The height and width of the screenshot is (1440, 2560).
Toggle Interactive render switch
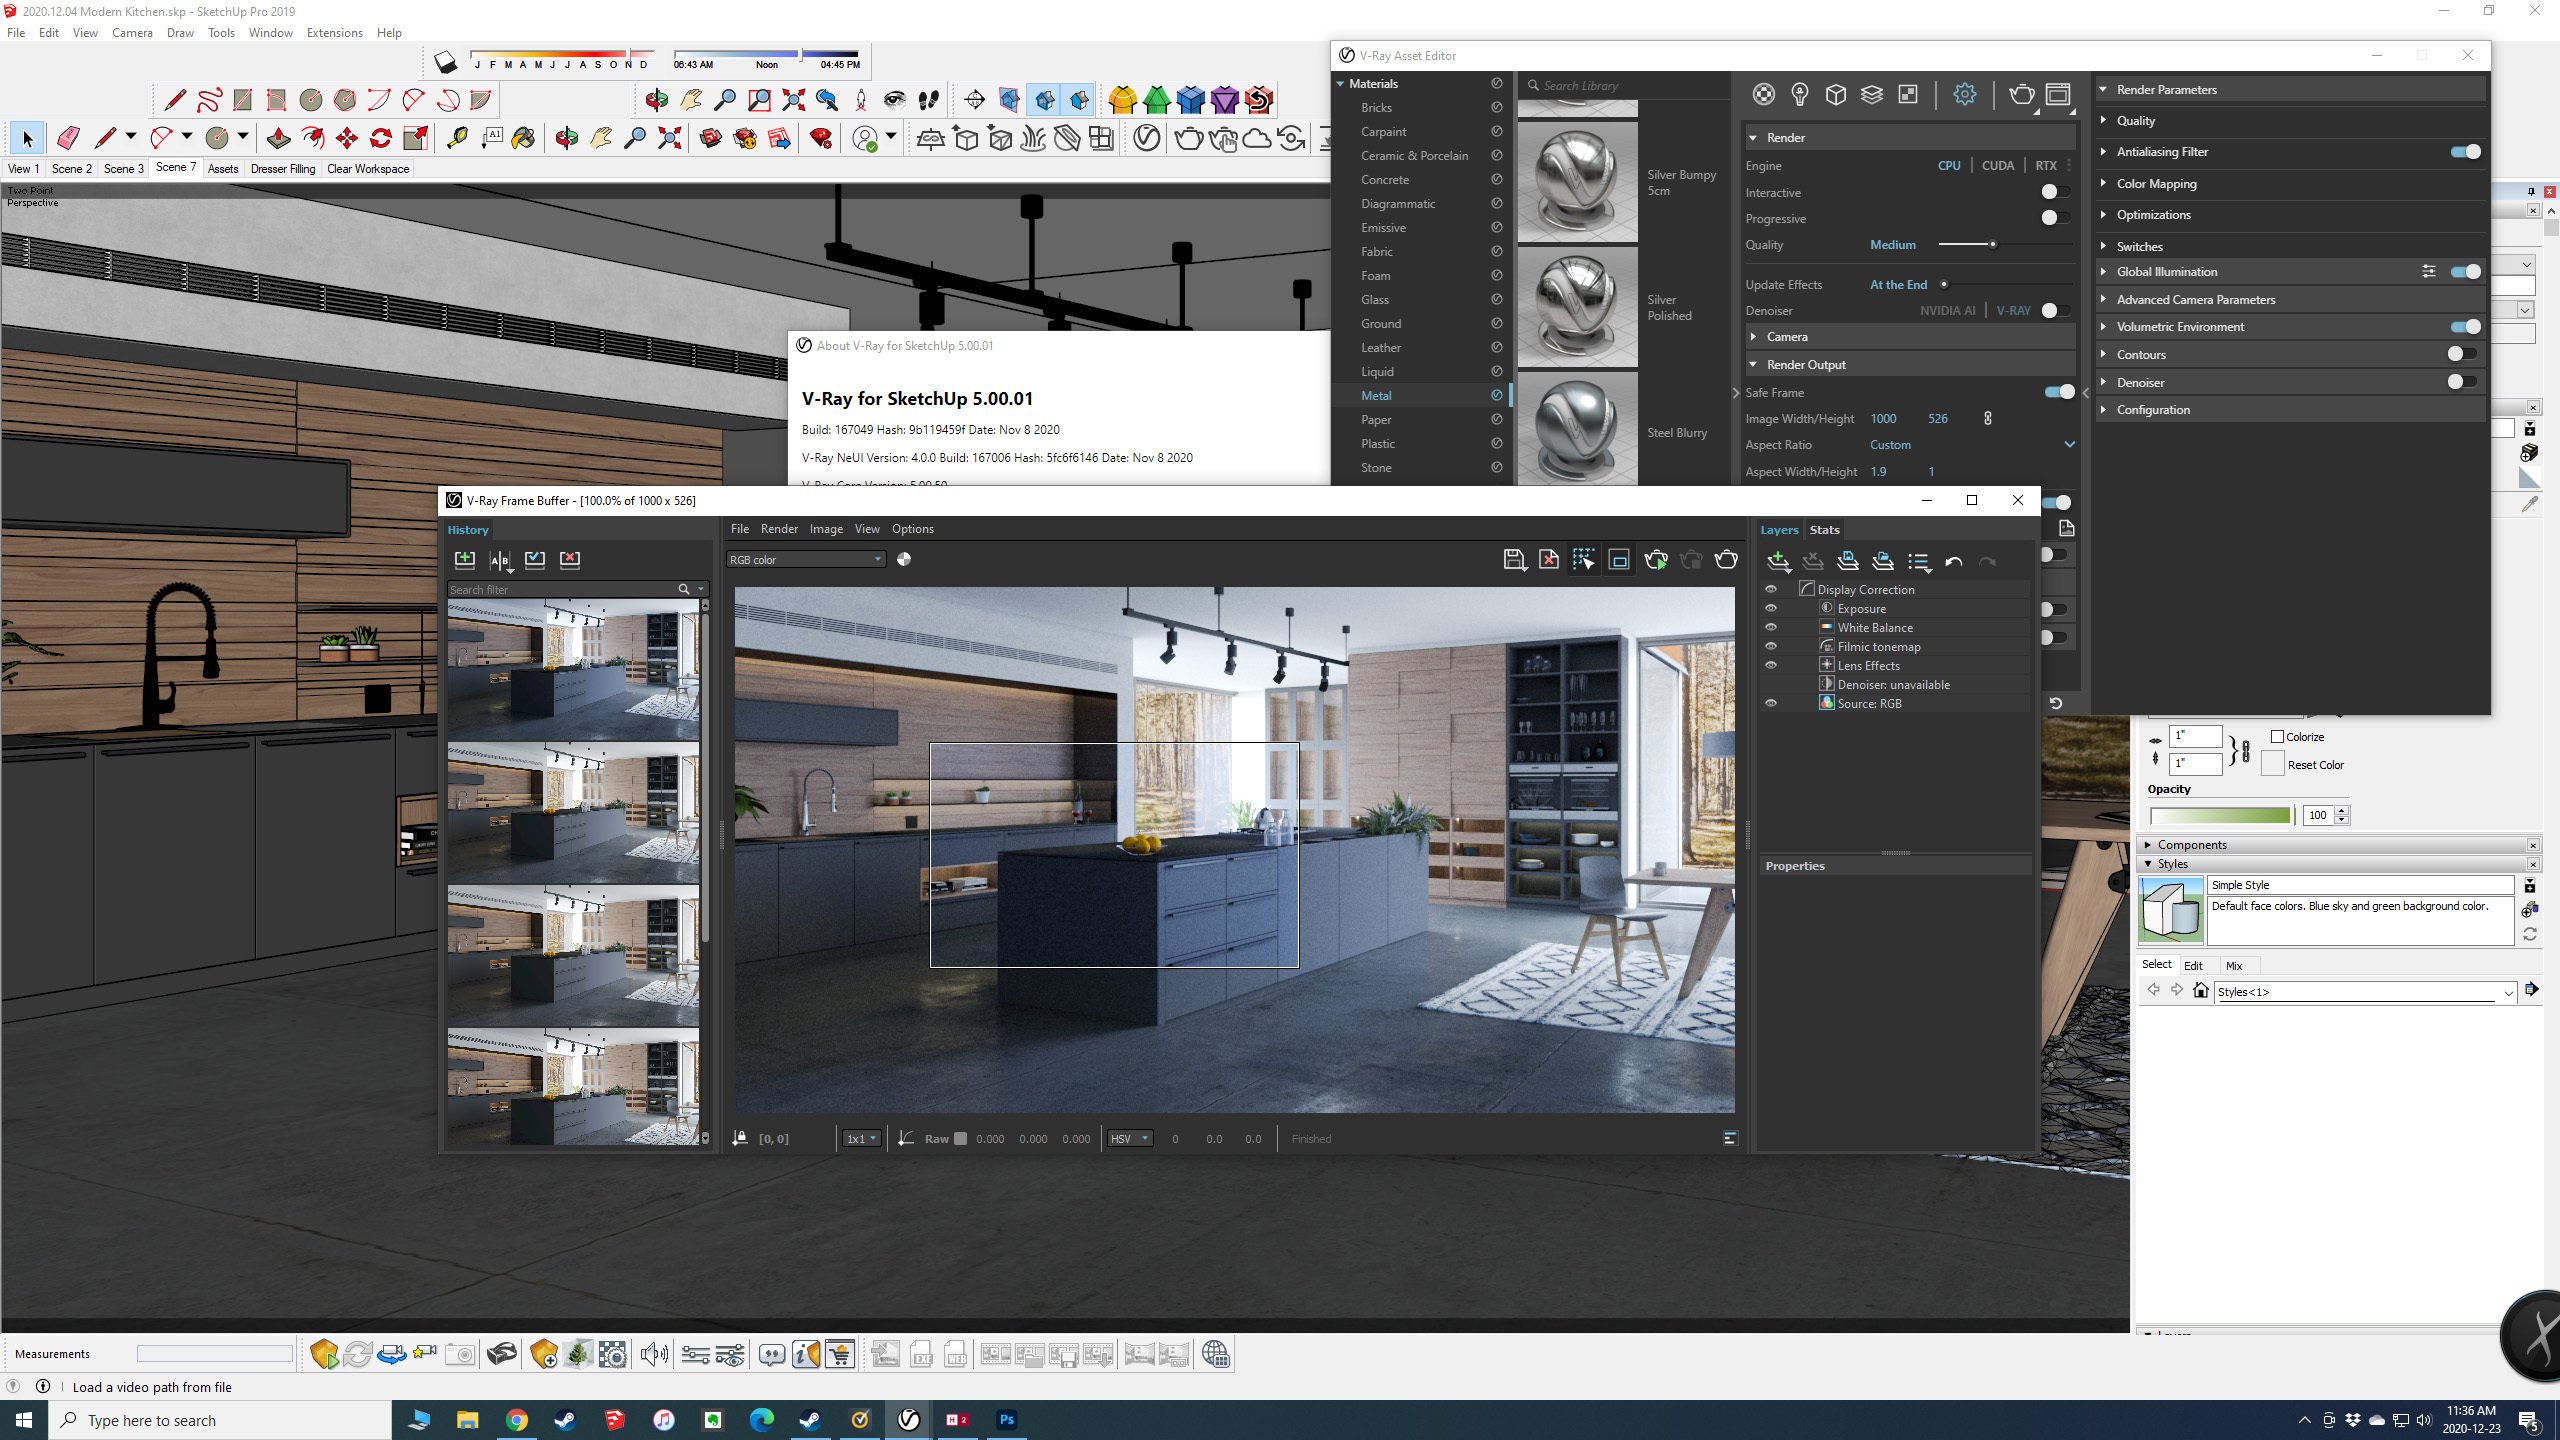coord(2054,192)
